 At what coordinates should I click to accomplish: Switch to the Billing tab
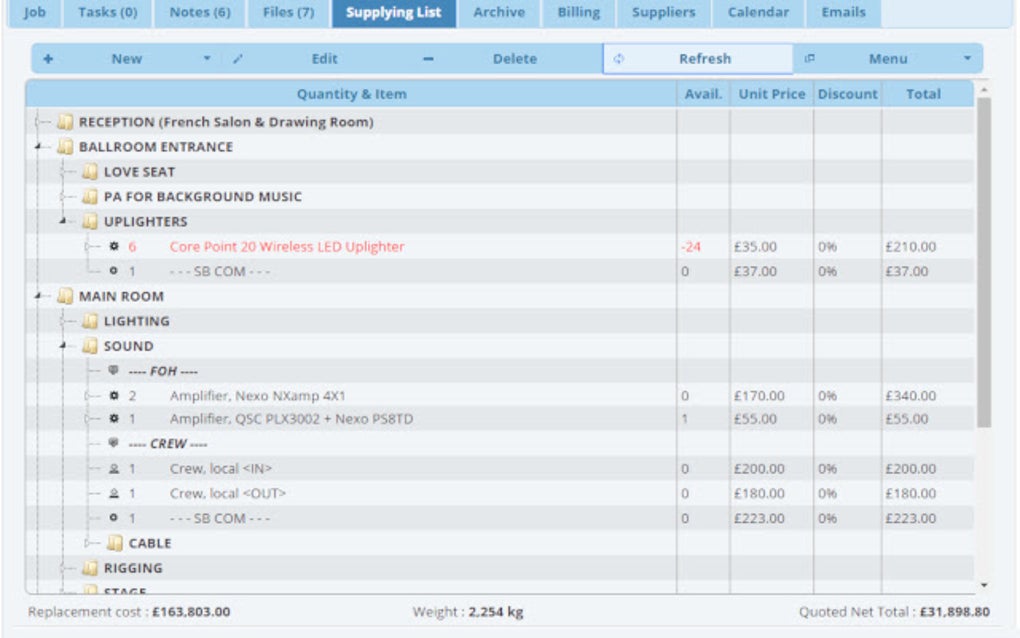(579, 13)
